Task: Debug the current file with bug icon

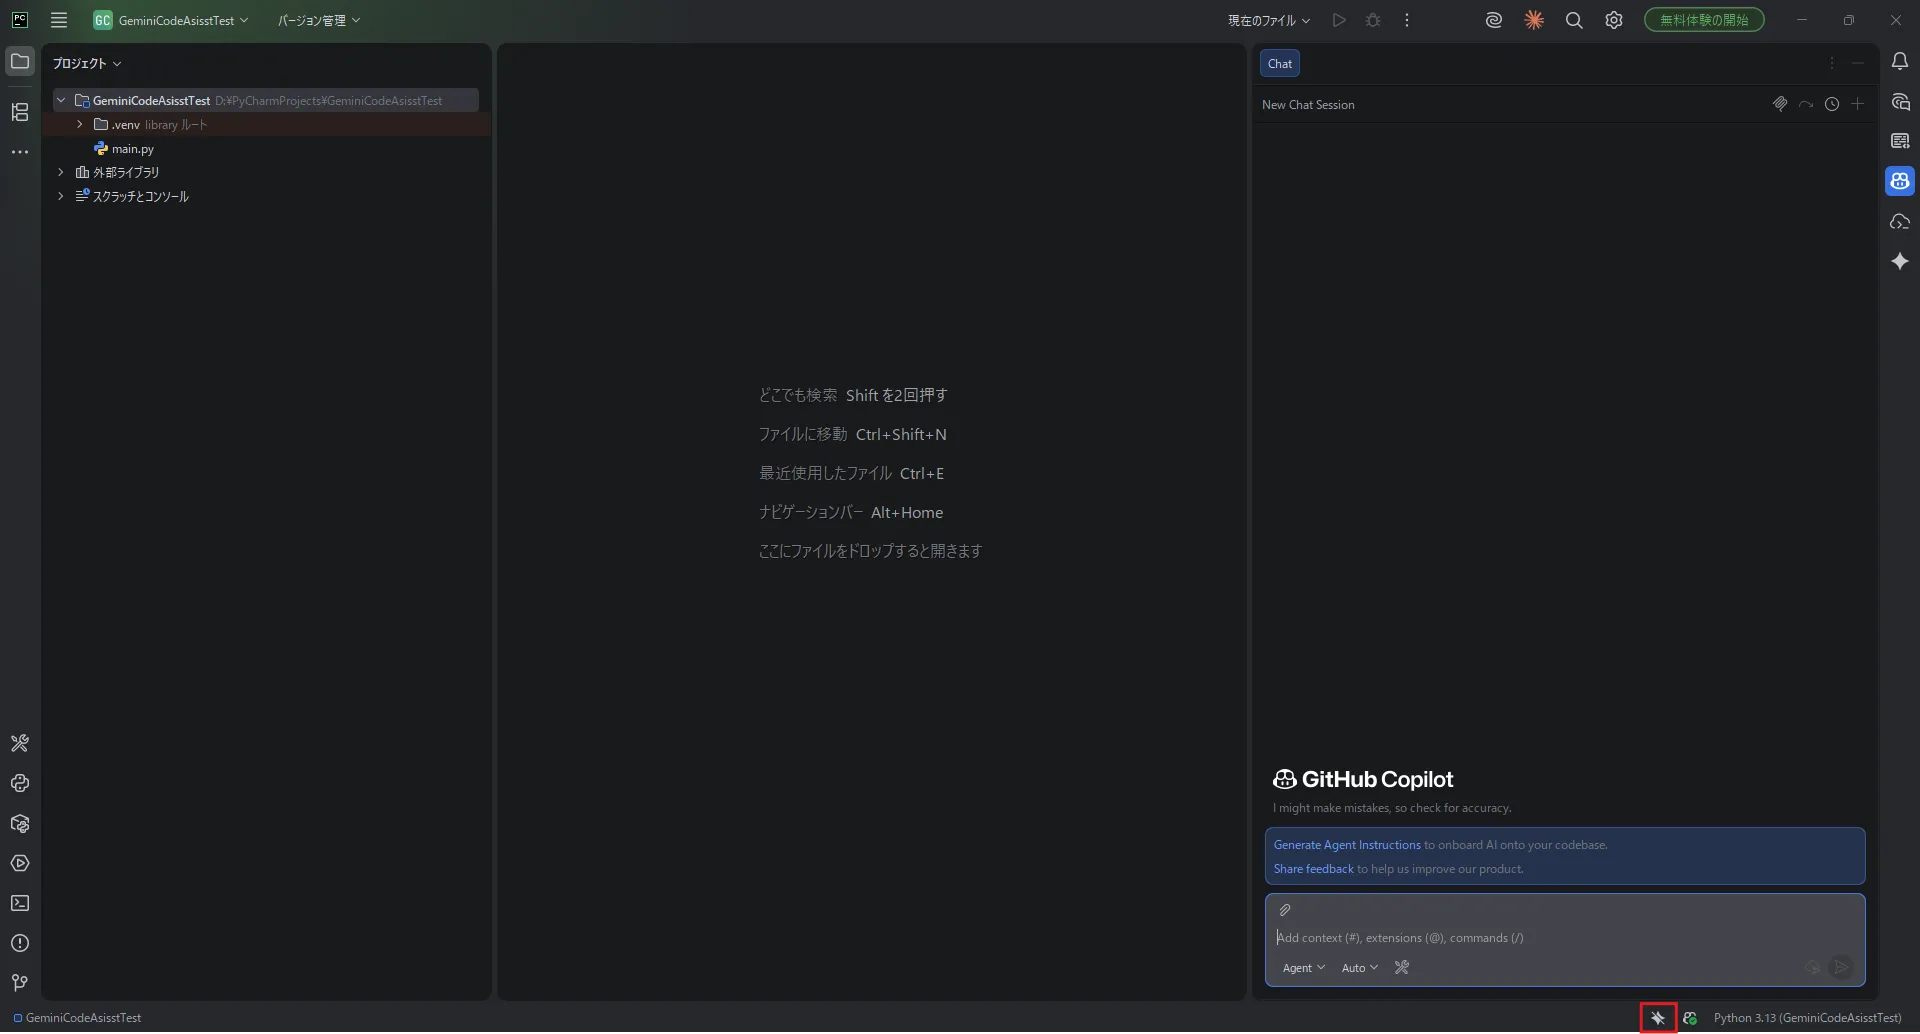Action: [1373, 20]
